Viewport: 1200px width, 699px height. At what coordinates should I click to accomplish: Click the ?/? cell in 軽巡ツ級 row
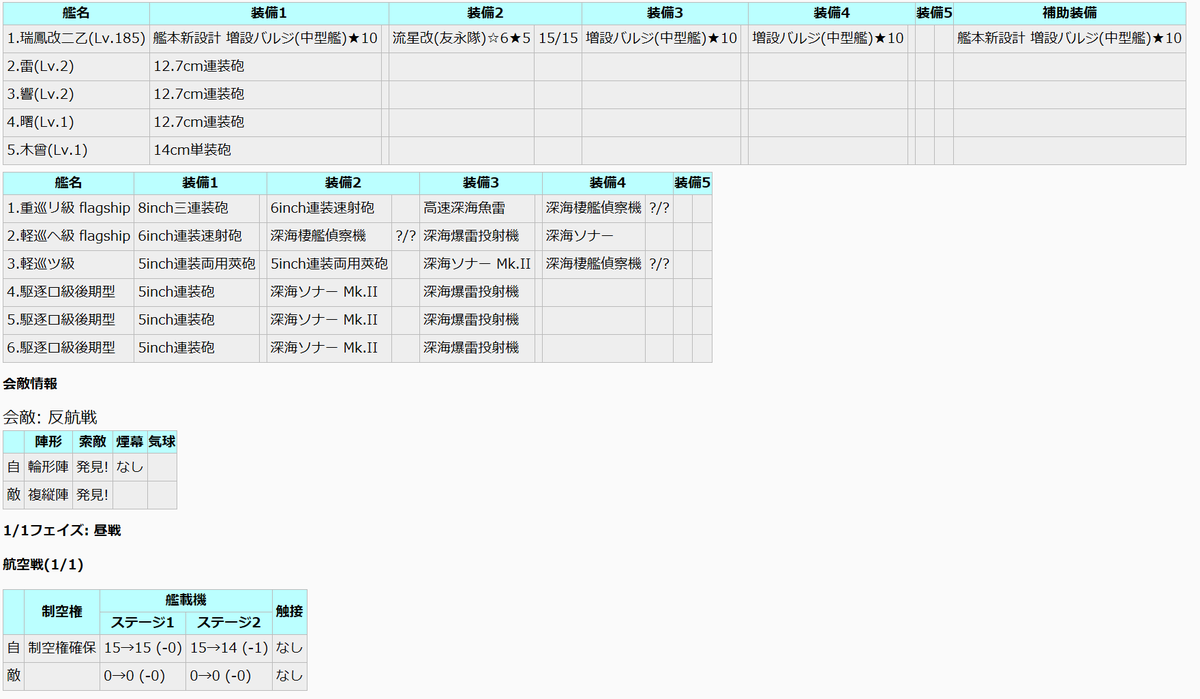(x=659, y=265)
